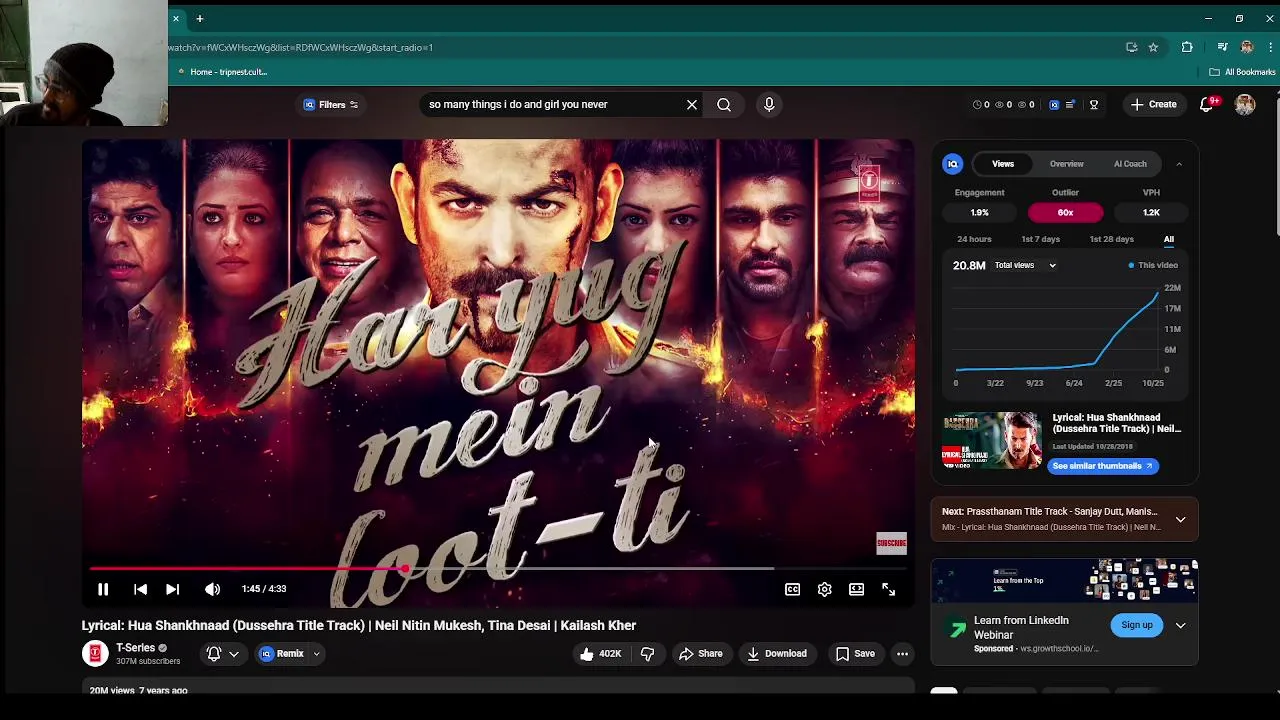
Task: Open the YouTube notifications bell
Action: point(1207,104)
